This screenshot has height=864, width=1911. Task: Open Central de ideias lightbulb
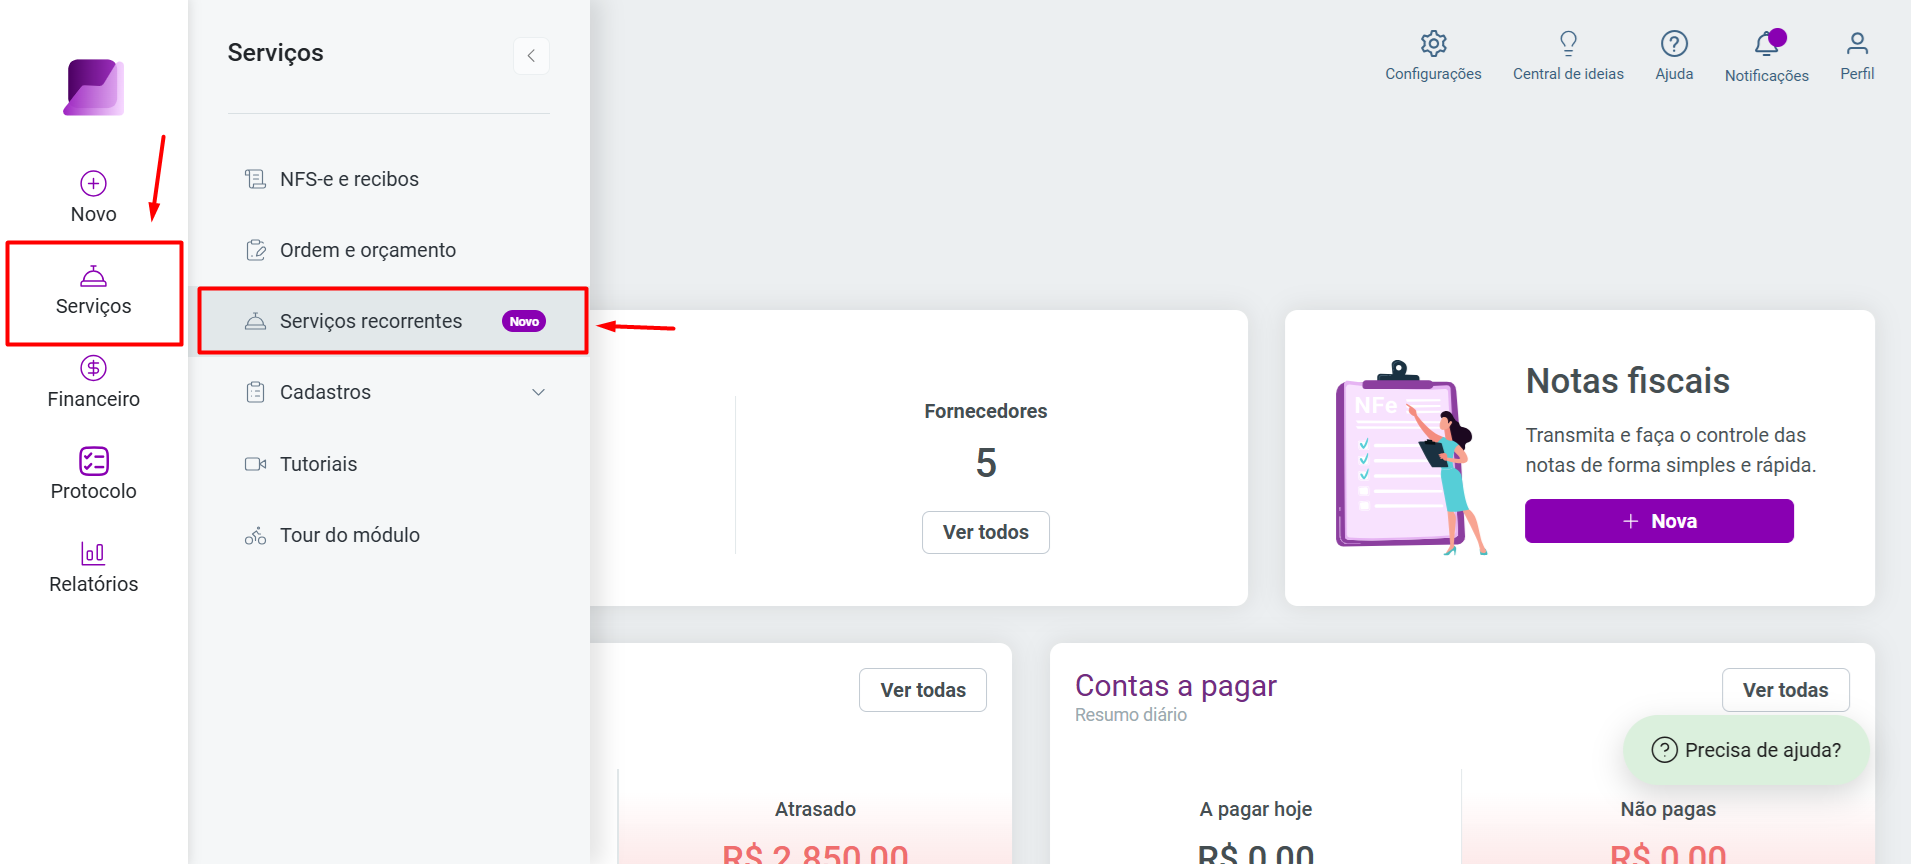coord(1568,43)
